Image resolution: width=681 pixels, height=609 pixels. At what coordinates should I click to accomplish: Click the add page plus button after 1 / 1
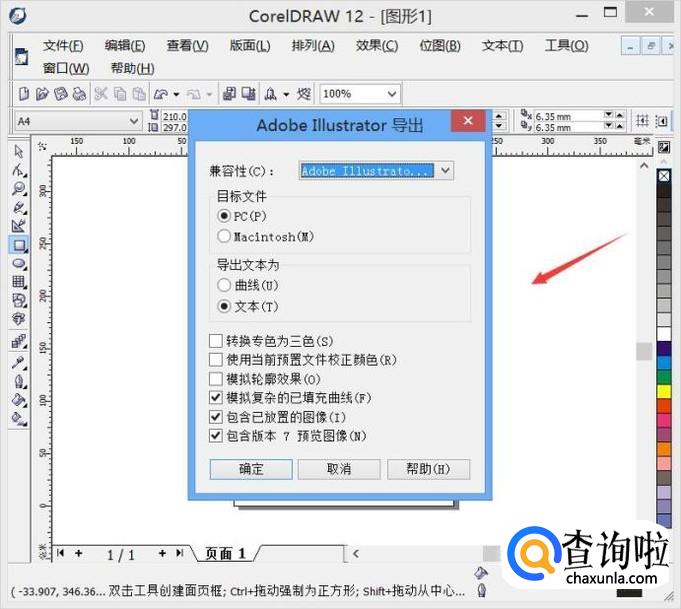(162, 553)
